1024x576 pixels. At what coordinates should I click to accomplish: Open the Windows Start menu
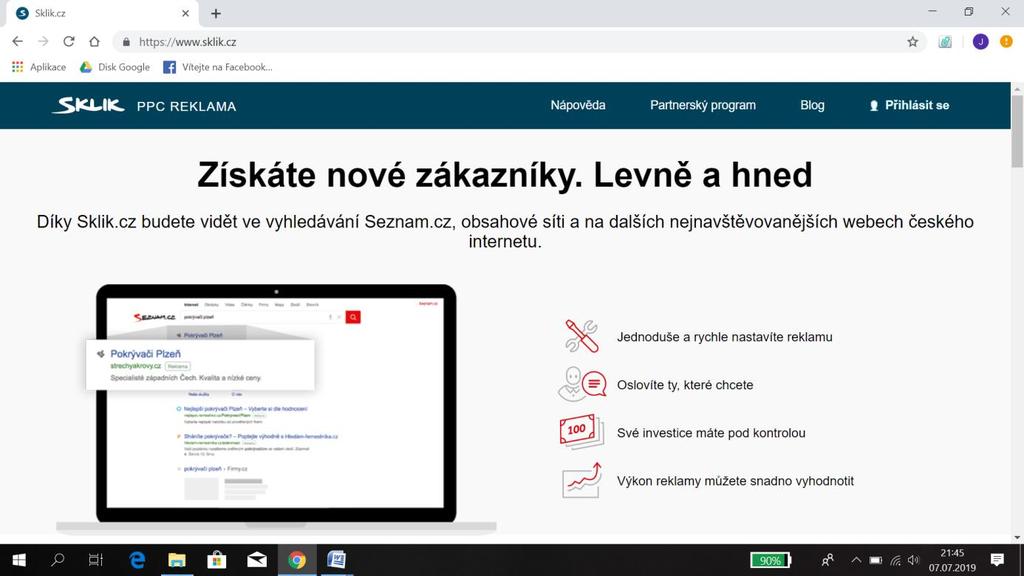click(19, 560)
